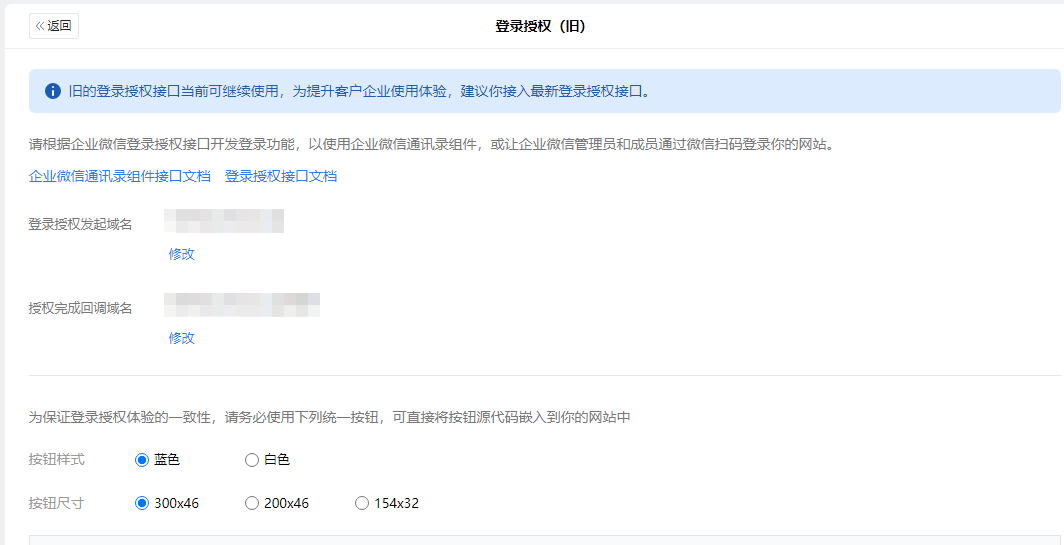The image size is (1064, 545).
Task: Click the paragraph starting 请根据企业微信登录授权接口
Action: pos(430,145)
